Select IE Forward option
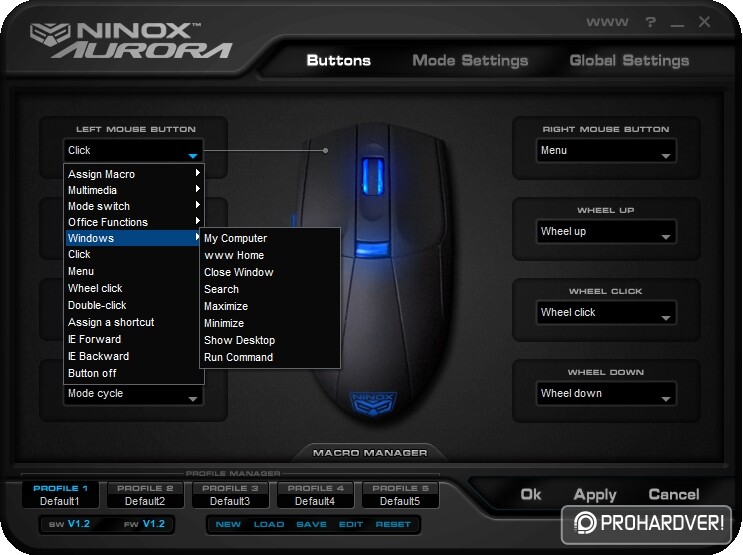Image resolution: width=743 pixels, height=555 pixels. 134,339
